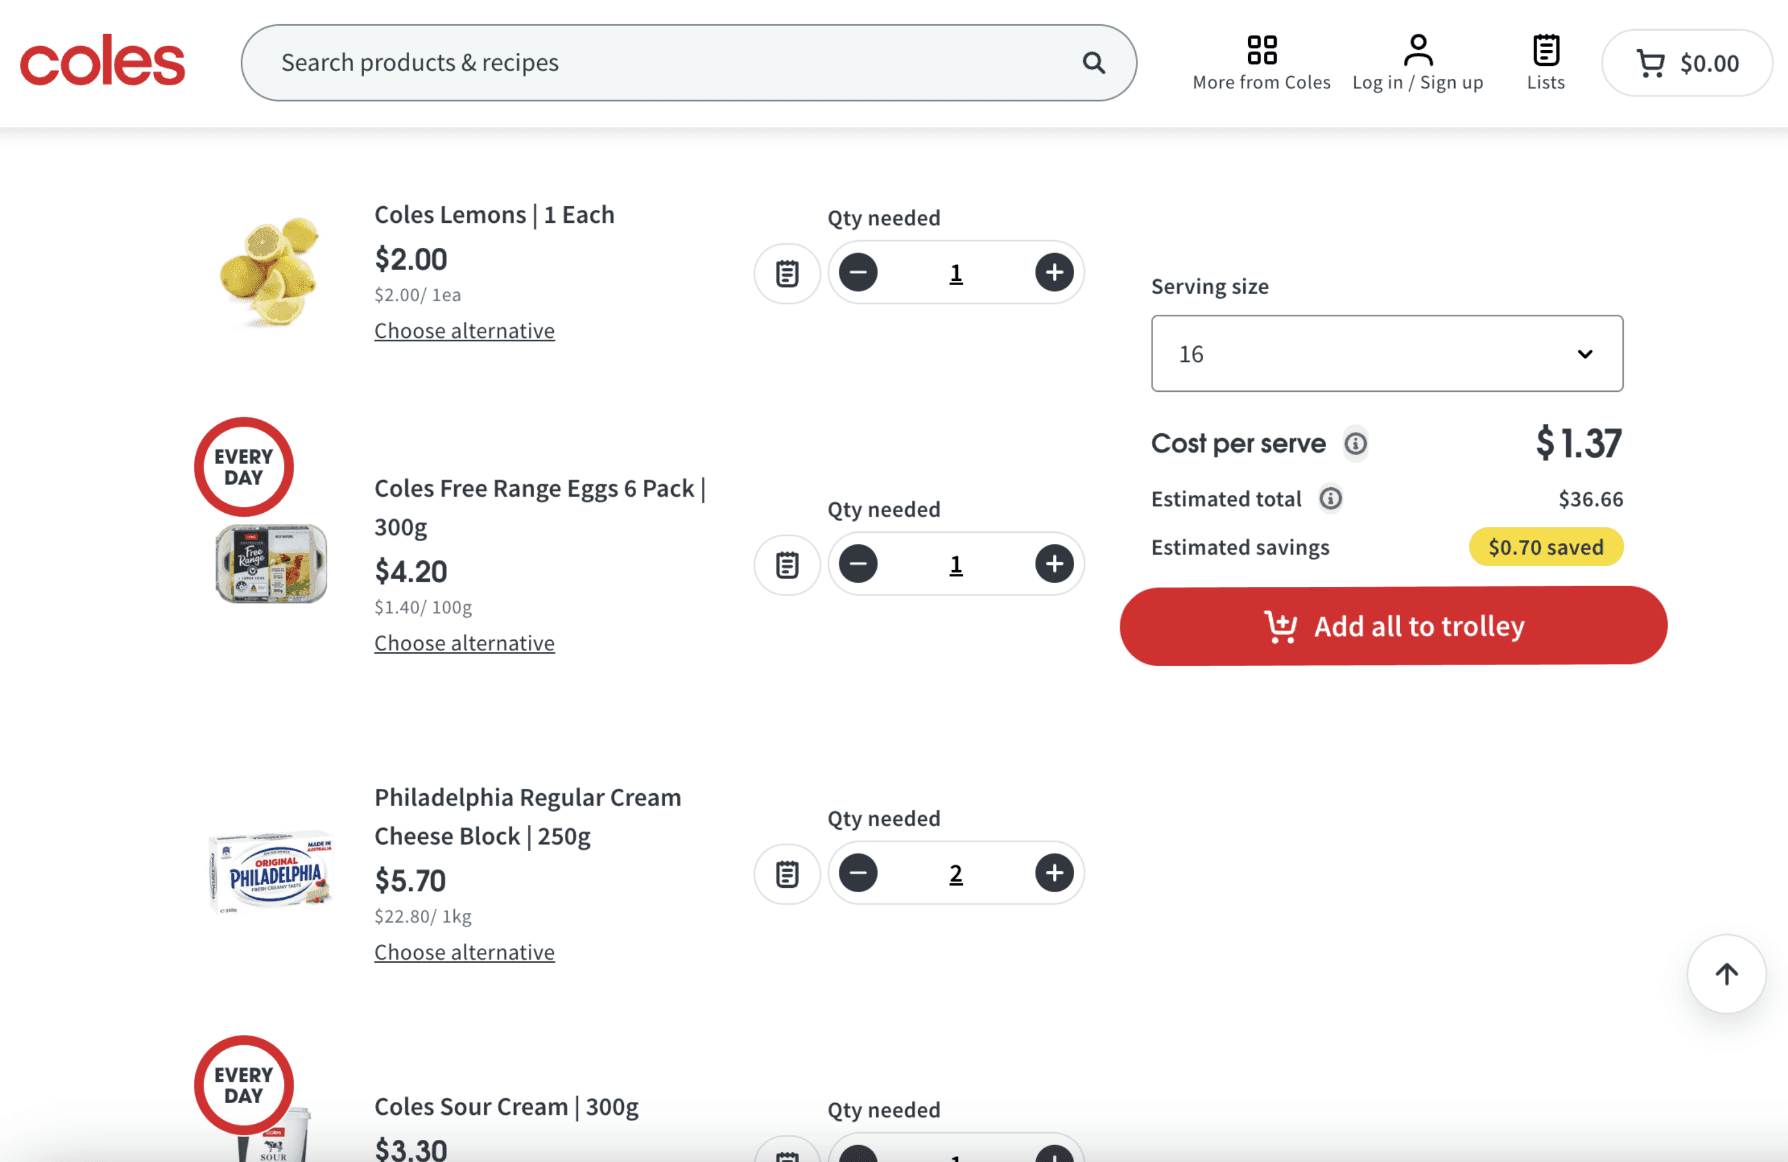This screenshot has height=1162, width=1788.
Task: Open Coles Sour Cream | 300g title
Action: click(506, 1107)
